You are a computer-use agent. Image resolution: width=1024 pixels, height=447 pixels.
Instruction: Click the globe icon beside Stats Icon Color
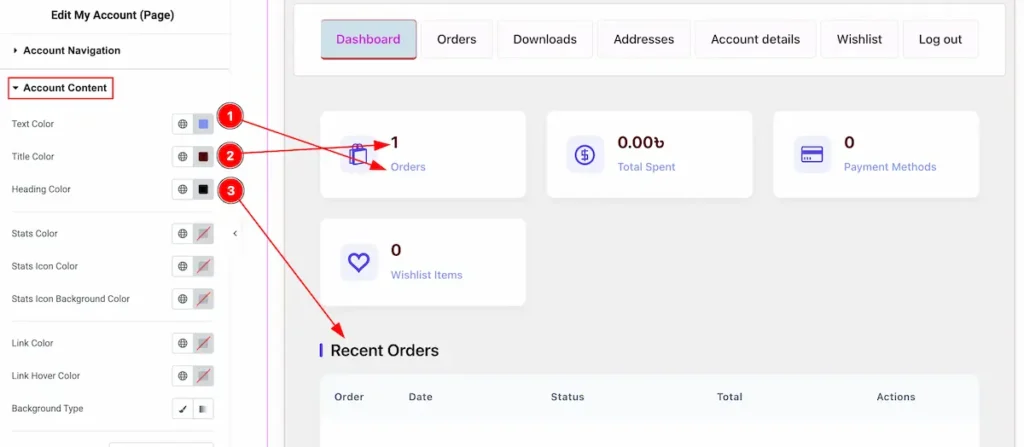pyautogui.click(x=183, y=266)
